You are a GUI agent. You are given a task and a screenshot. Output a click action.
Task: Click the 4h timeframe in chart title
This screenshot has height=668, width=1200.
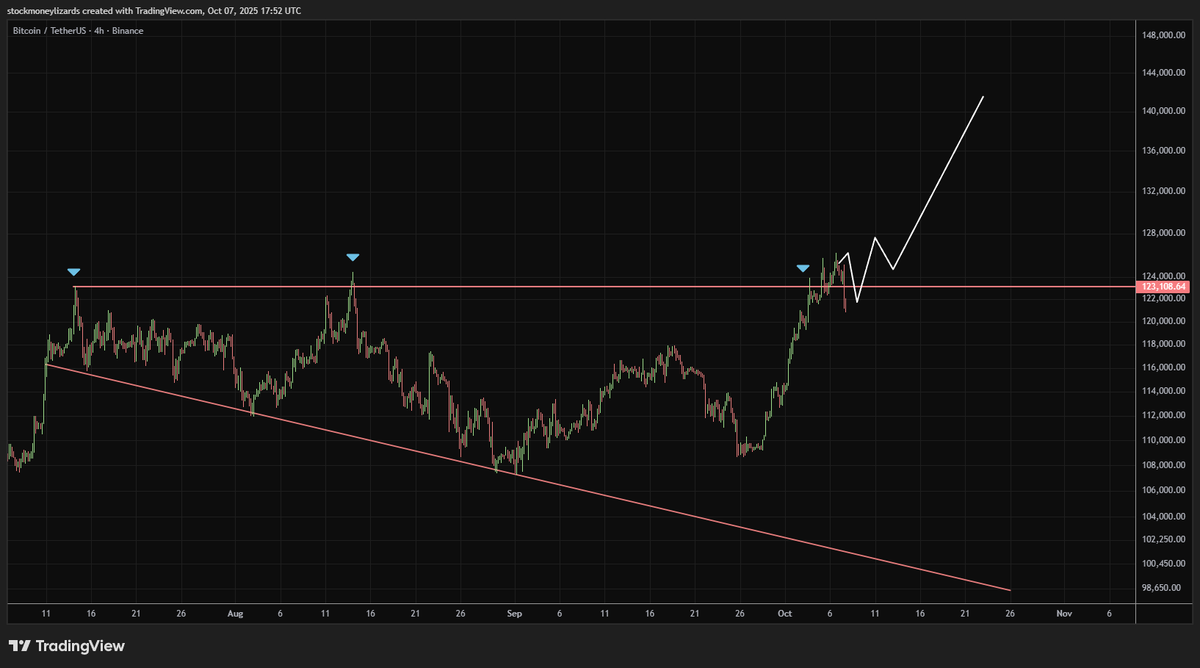click(x=97, y=31)
